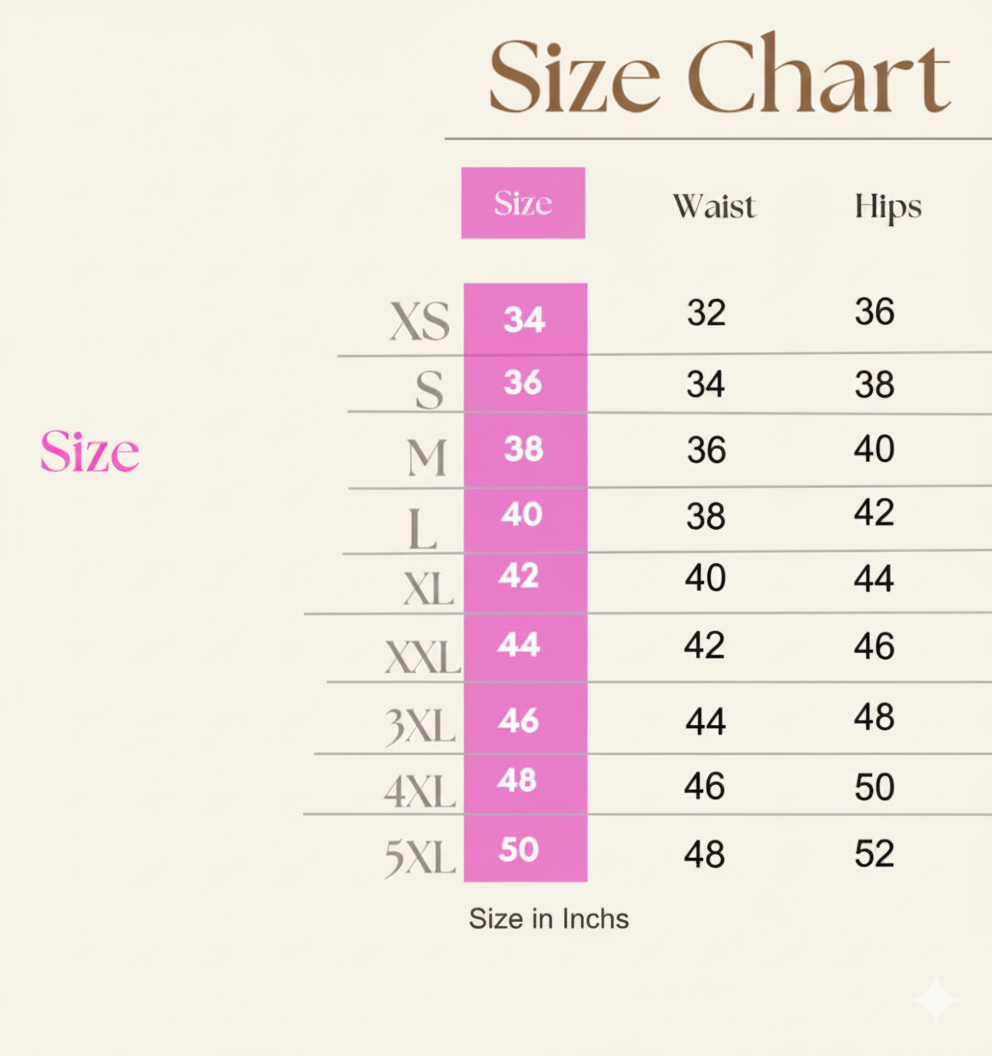
Task: Select the Waist column header
Action: click(714, 206)
